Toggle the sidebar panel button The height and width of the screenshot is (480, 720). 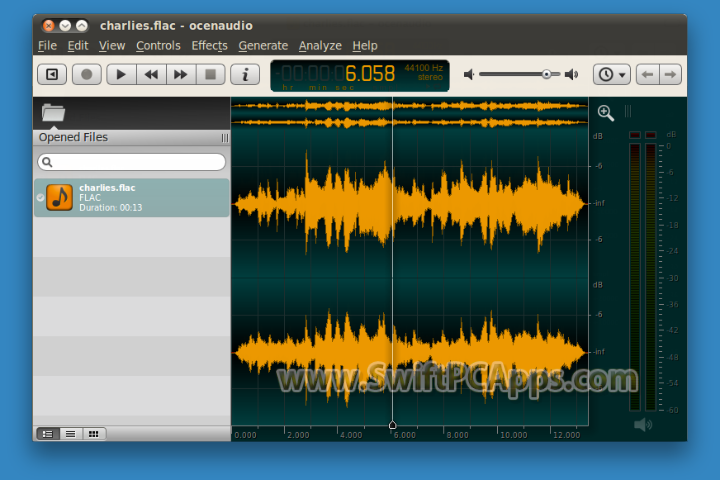52,74
